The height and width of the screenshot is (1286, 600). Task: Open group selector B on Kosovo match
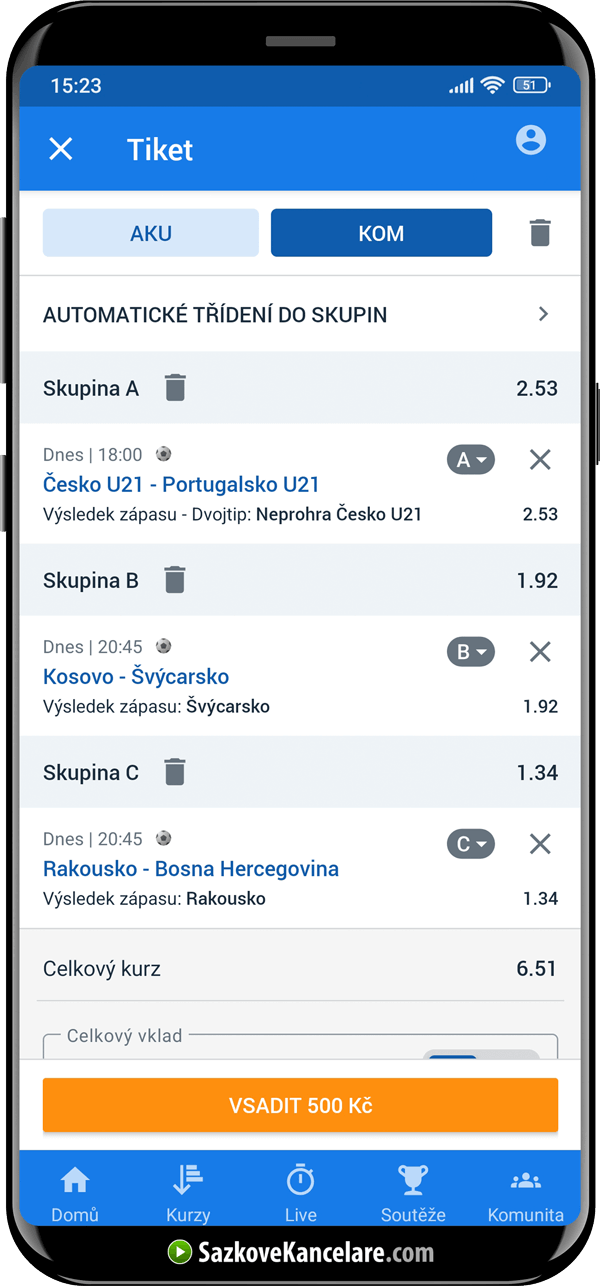click(x=470, y=651)
